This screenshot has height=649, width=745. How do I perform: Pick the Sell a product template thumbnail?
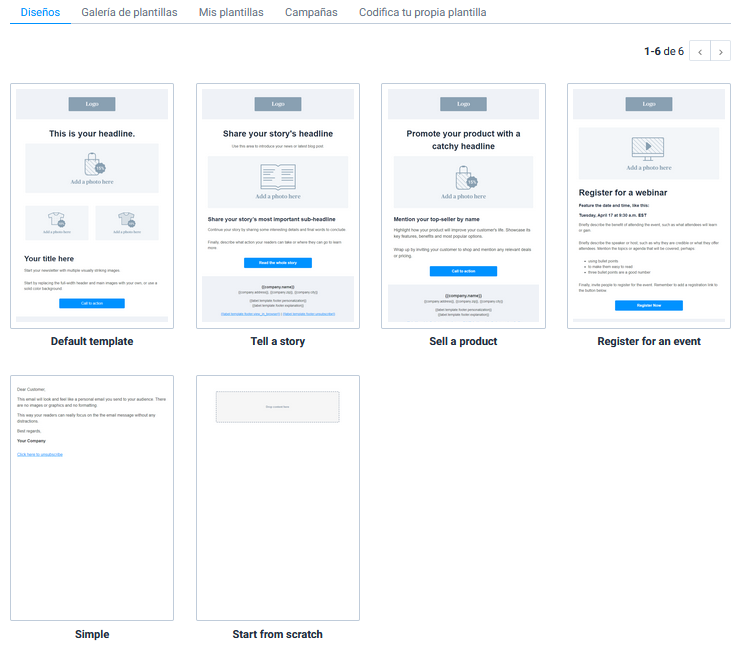pos(463,206)
